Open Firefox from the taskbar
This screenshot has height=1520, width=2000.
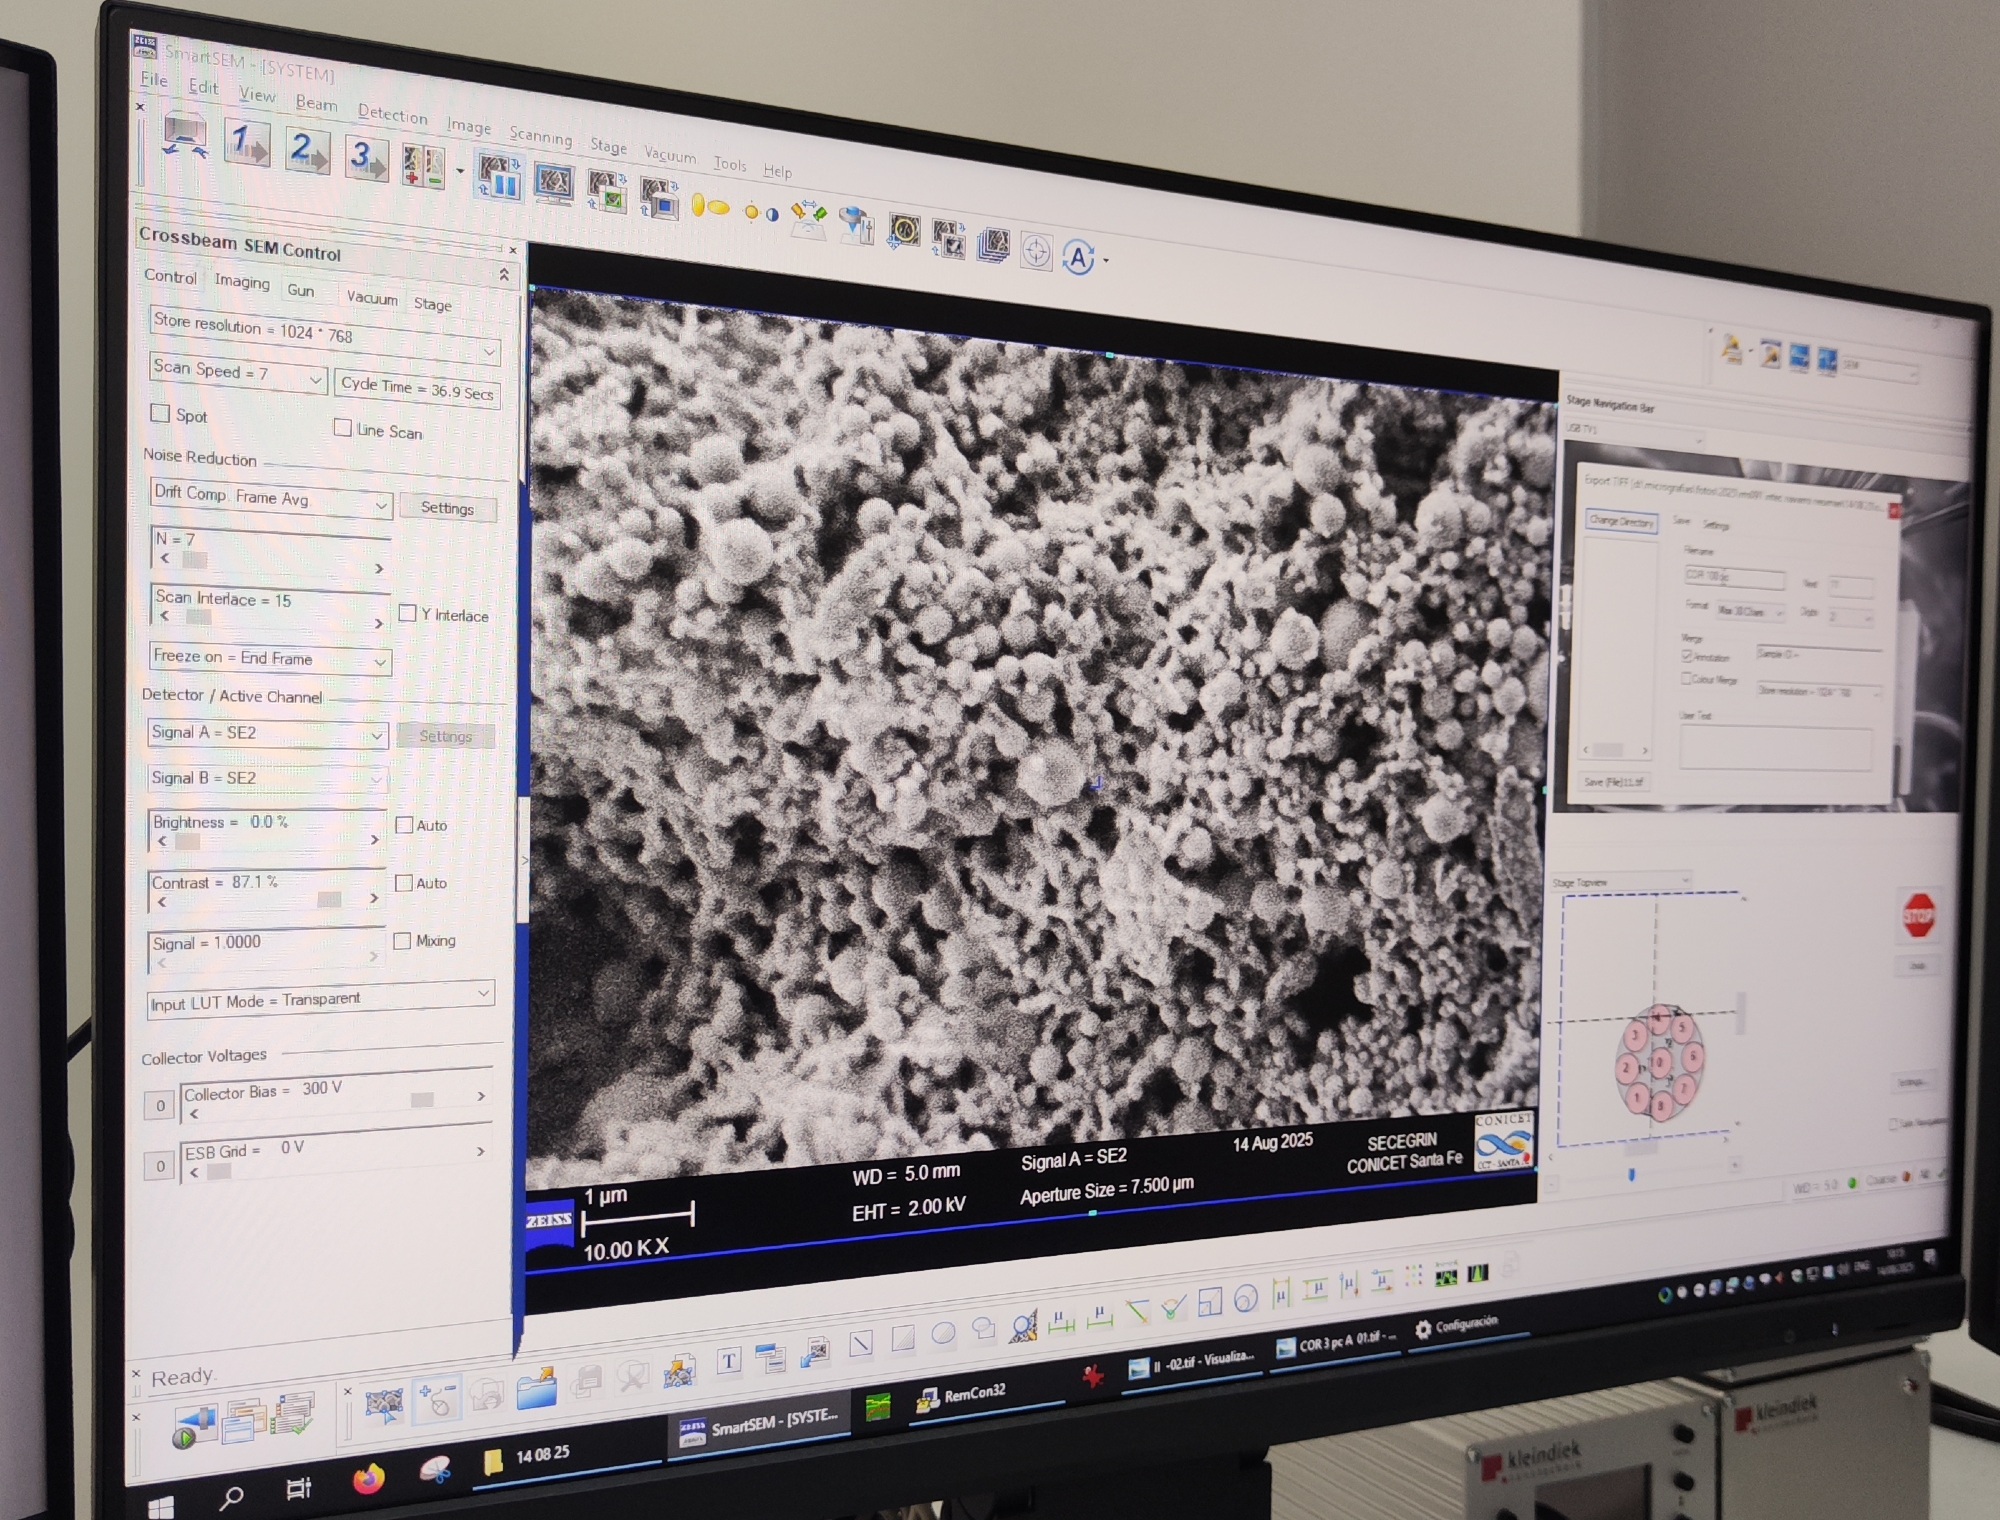369,1477
